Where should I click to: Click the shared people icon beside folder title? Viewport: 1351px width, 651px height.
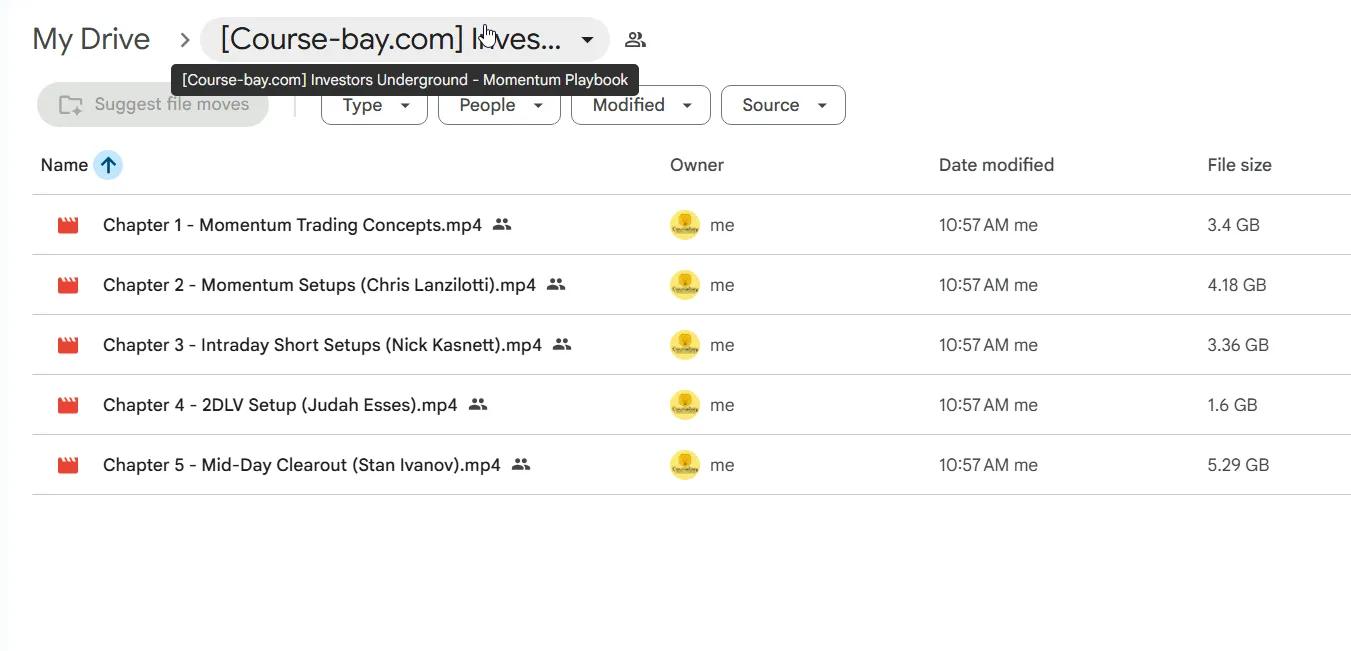(635, 40)
